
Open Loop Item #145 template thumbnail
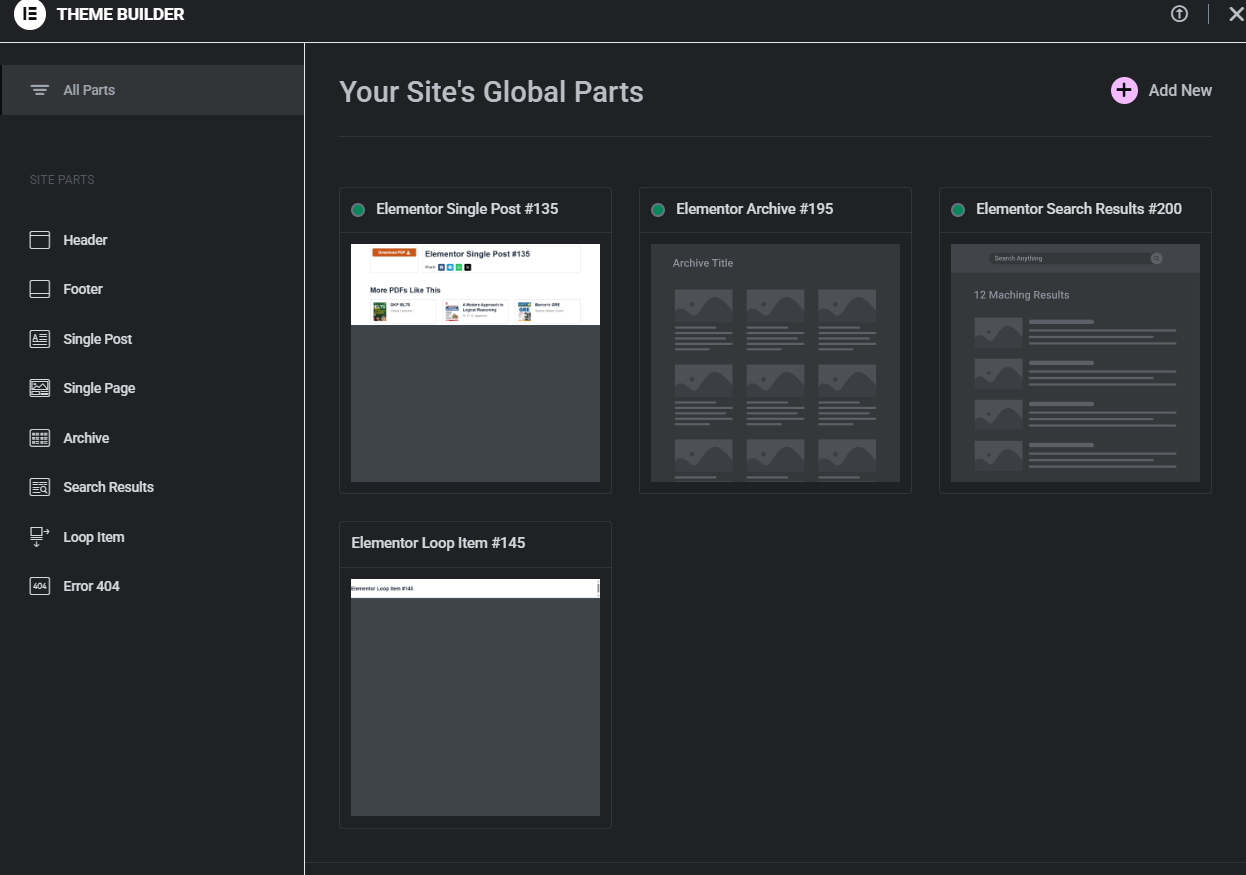click(x=475, y=697)
